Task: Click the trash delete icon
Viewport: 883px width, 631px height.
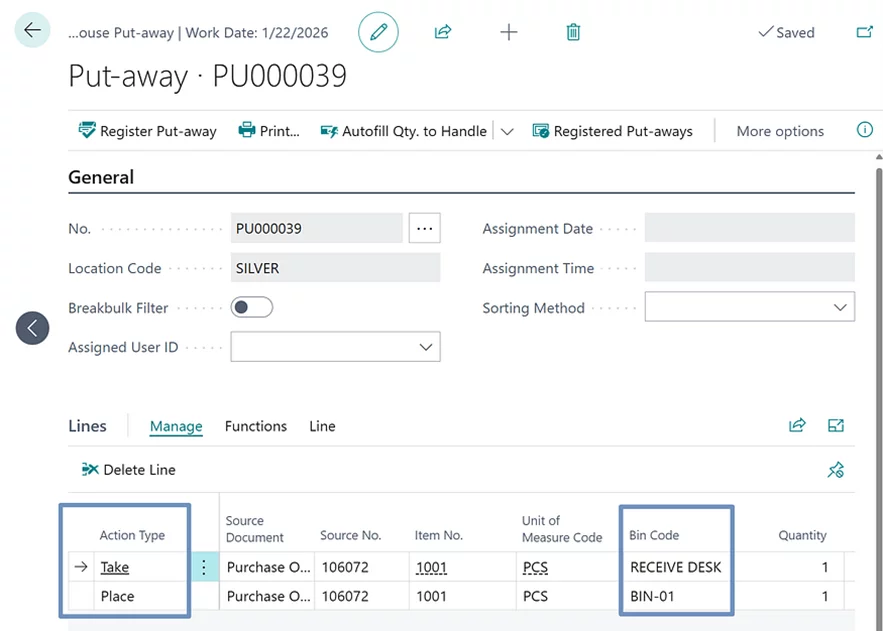Action: point(573,32)
